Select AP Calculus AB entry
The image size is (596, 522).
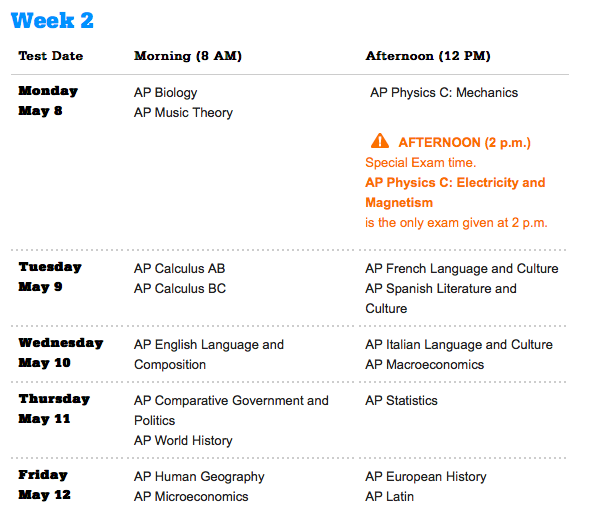(179, 268)
